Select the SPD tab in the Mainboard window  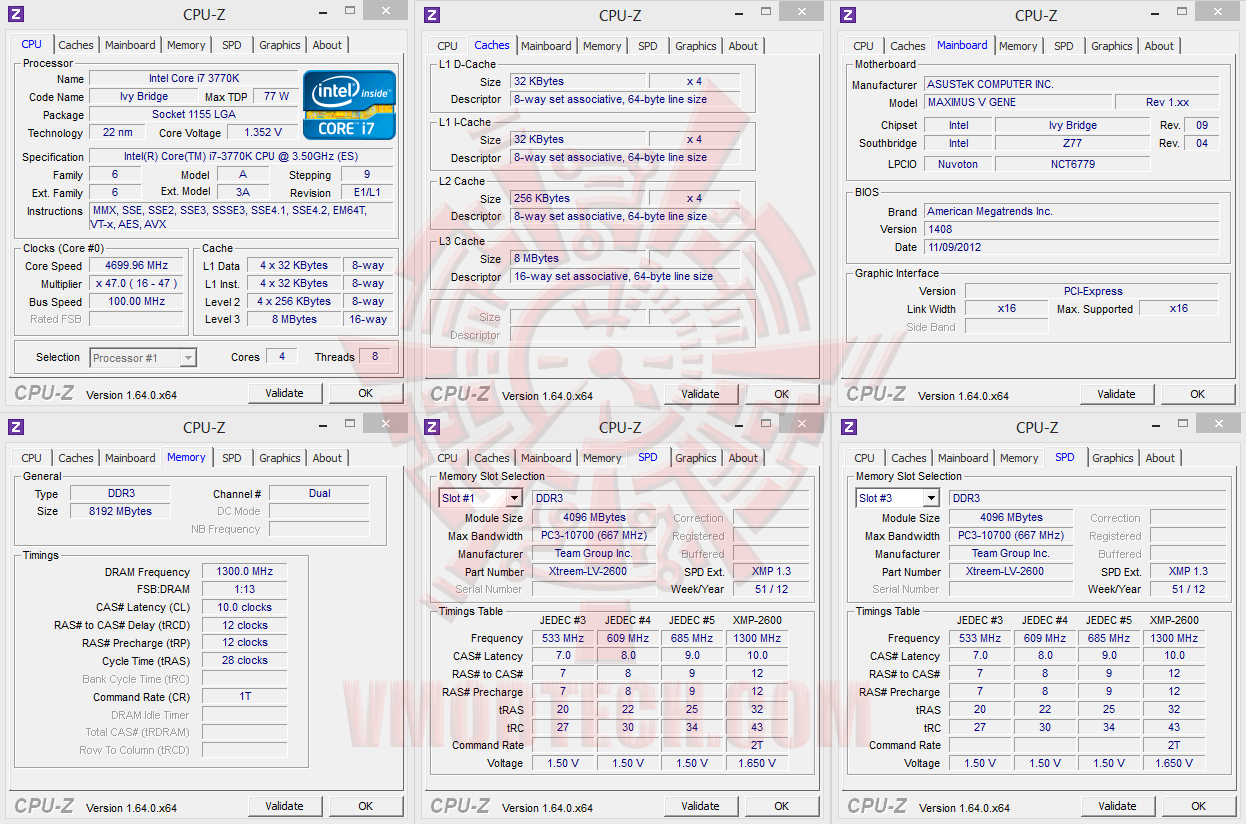click(1064, 46)
